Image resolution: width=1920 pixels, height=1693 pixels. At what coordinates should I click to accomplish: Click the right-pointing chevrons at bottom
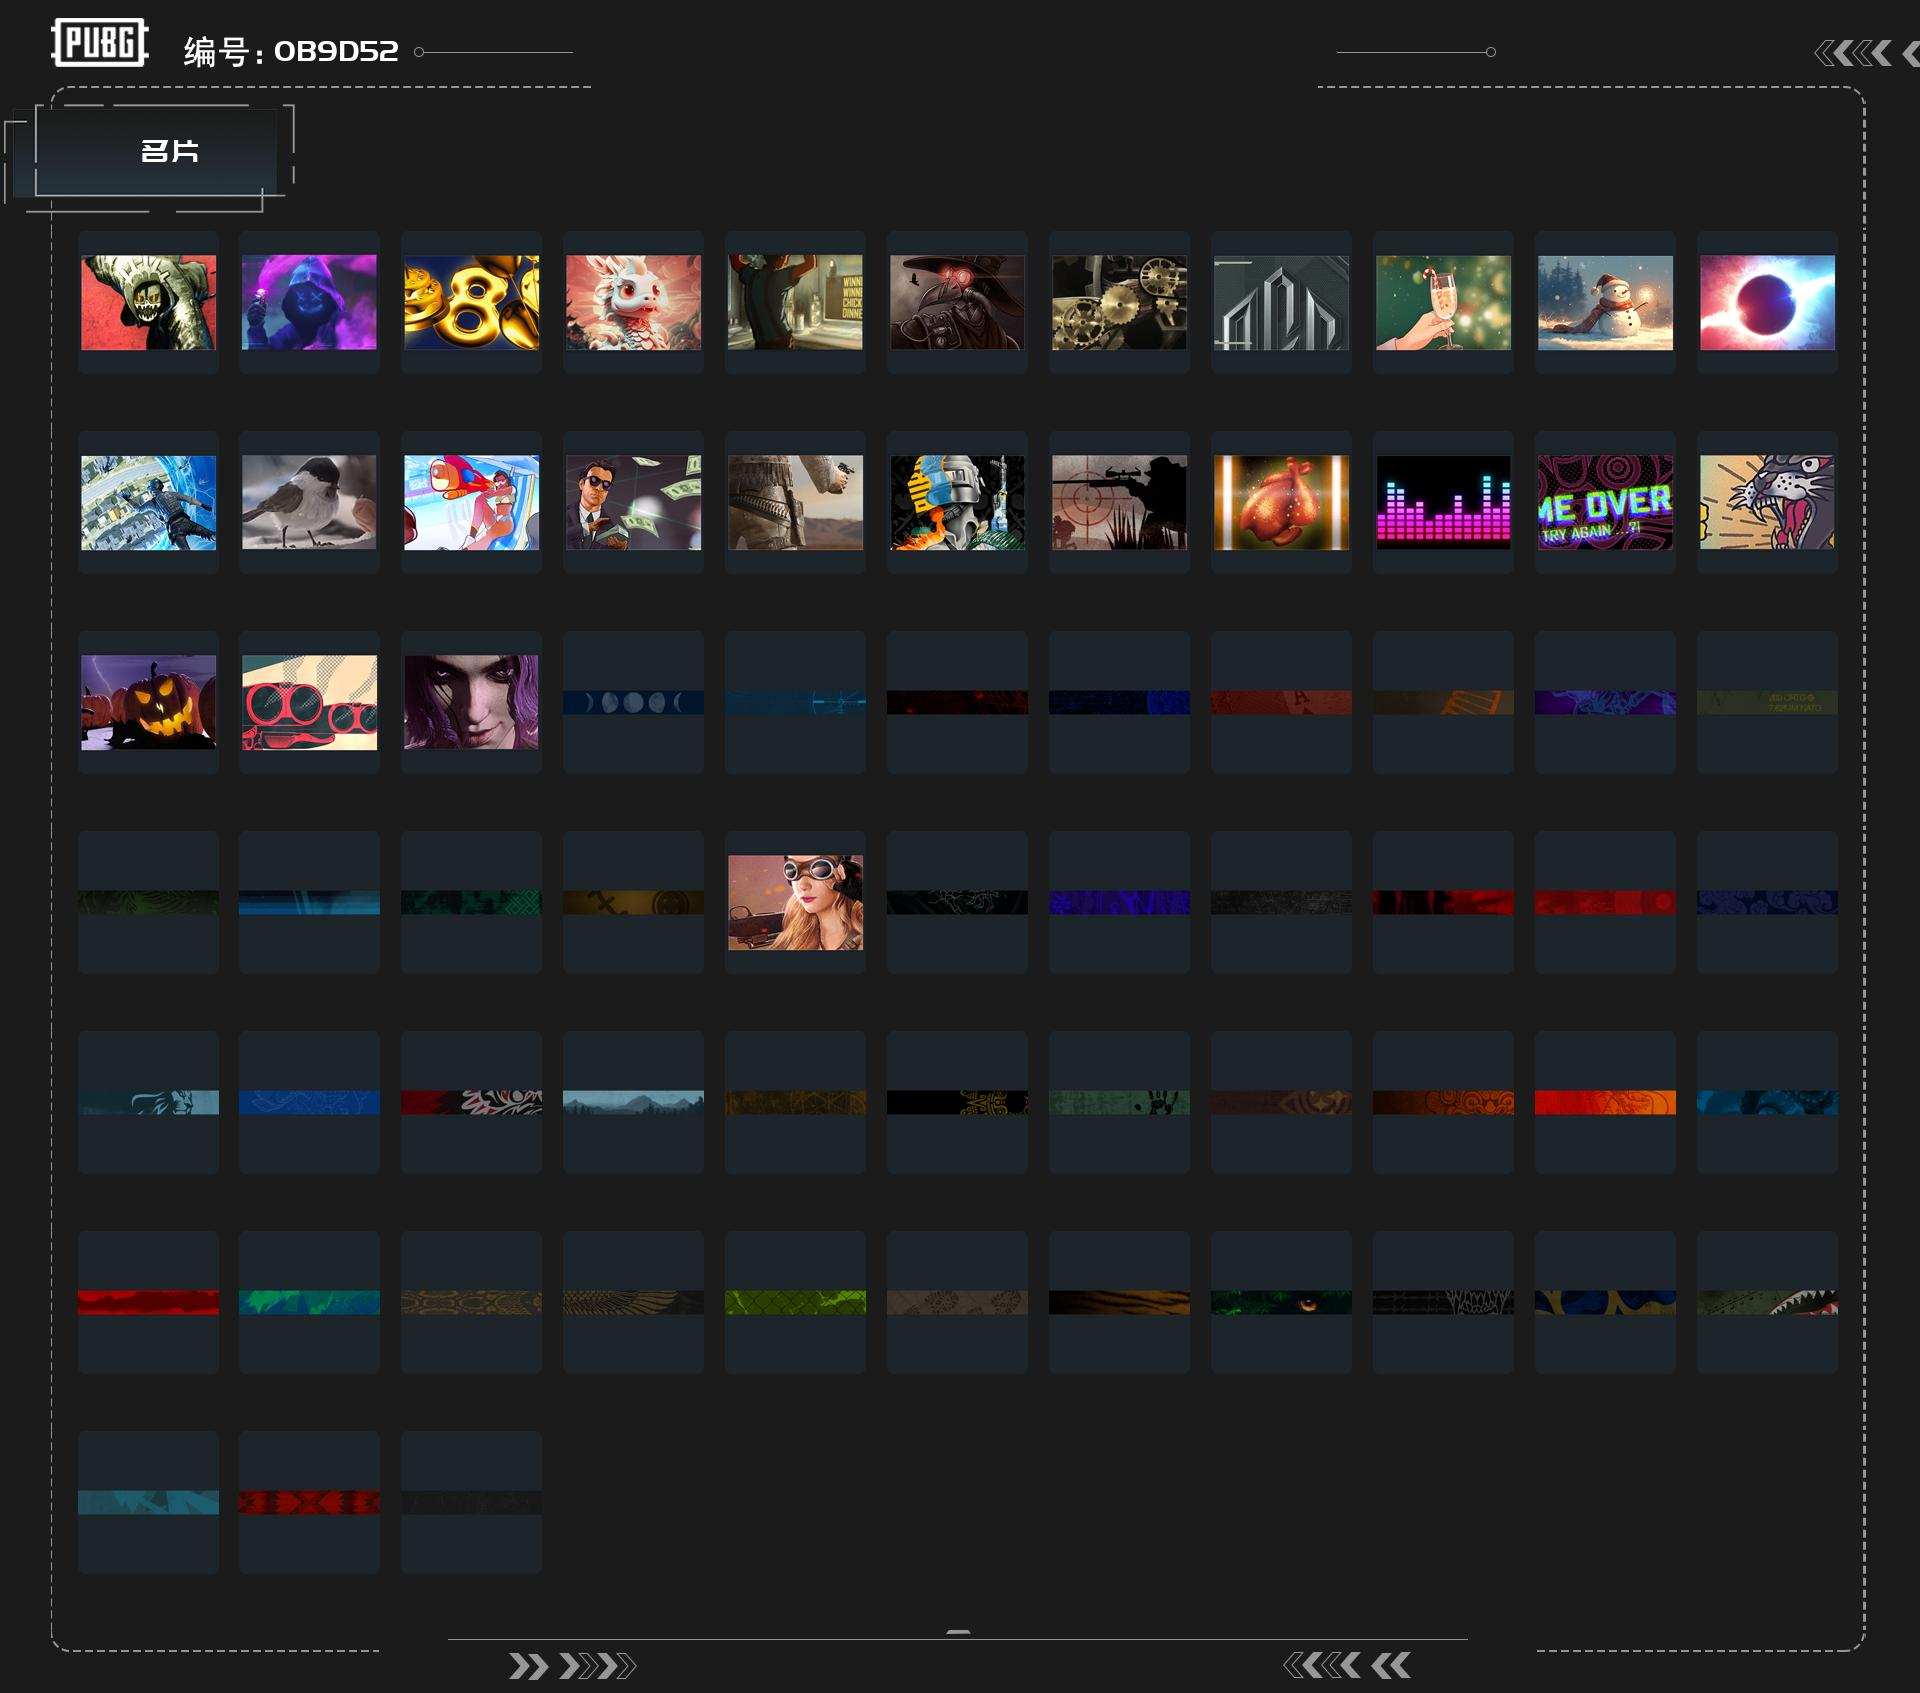[x=571, y=1666]
